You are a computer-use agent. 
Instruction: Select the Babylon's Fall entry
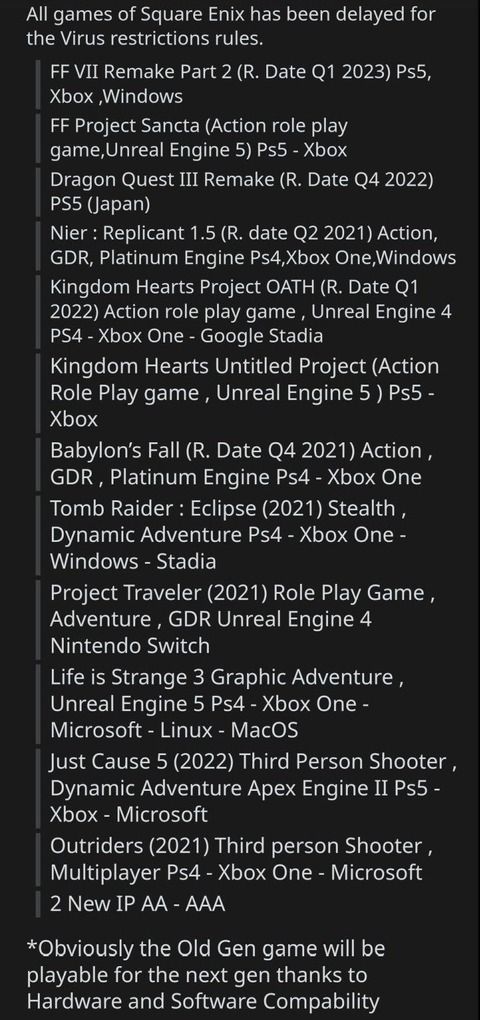point(242,463)
